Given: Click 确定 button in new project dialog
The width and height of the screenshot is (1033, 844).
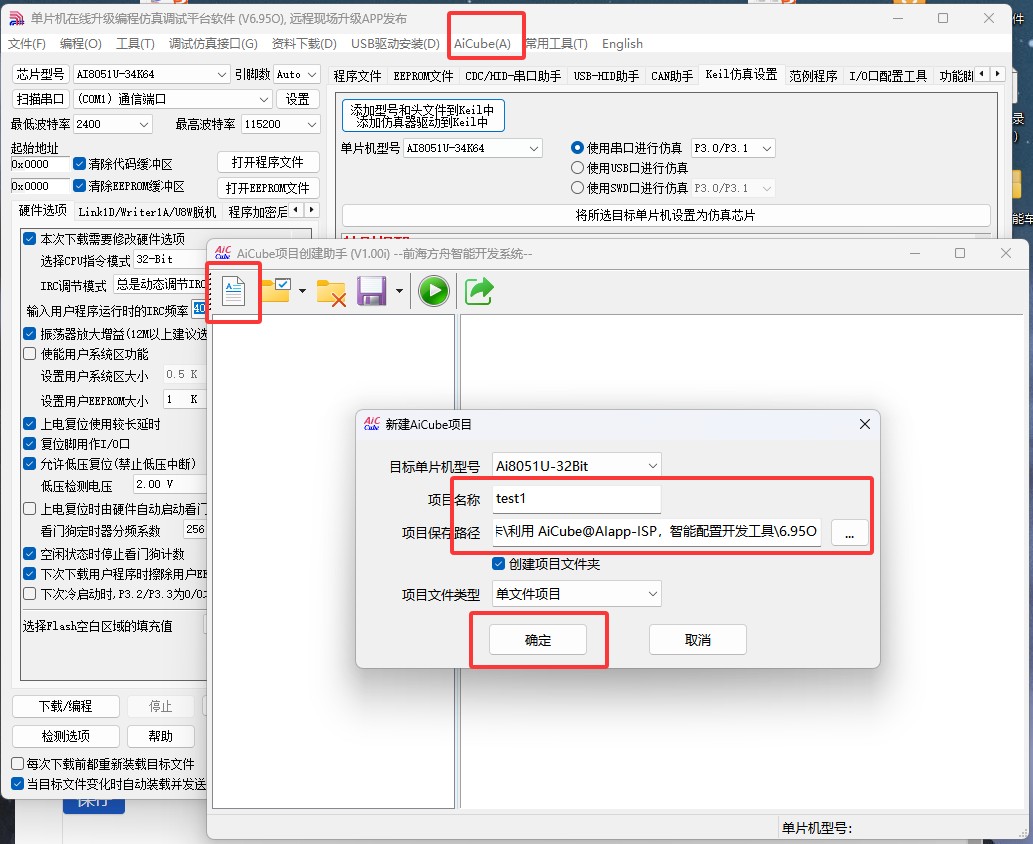Looking at the screenshot, I should pos(538,640).
